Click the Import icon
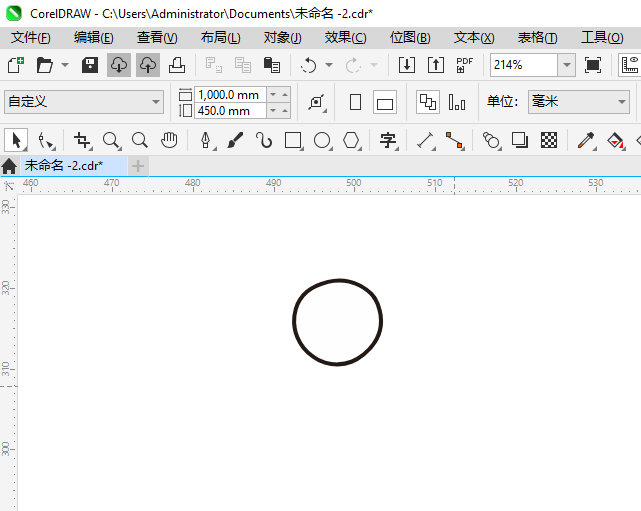Screen dimensions: 641x511 (x=407, y=65)
